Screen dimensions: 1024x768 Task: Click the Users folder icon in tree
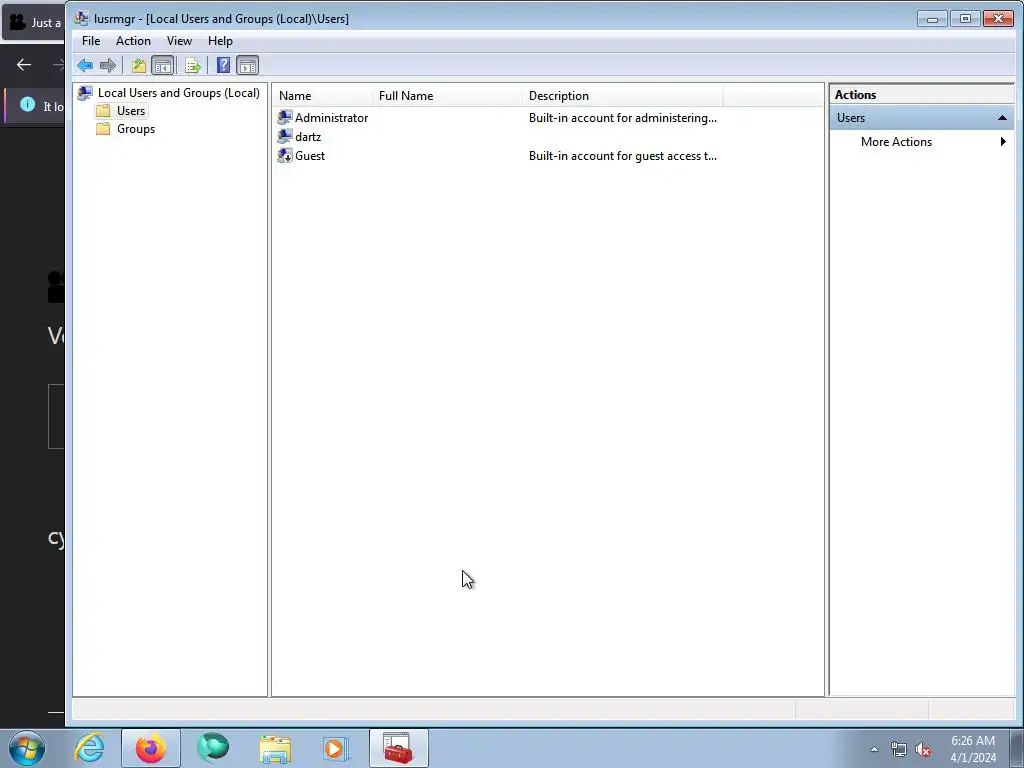[103, 111]
